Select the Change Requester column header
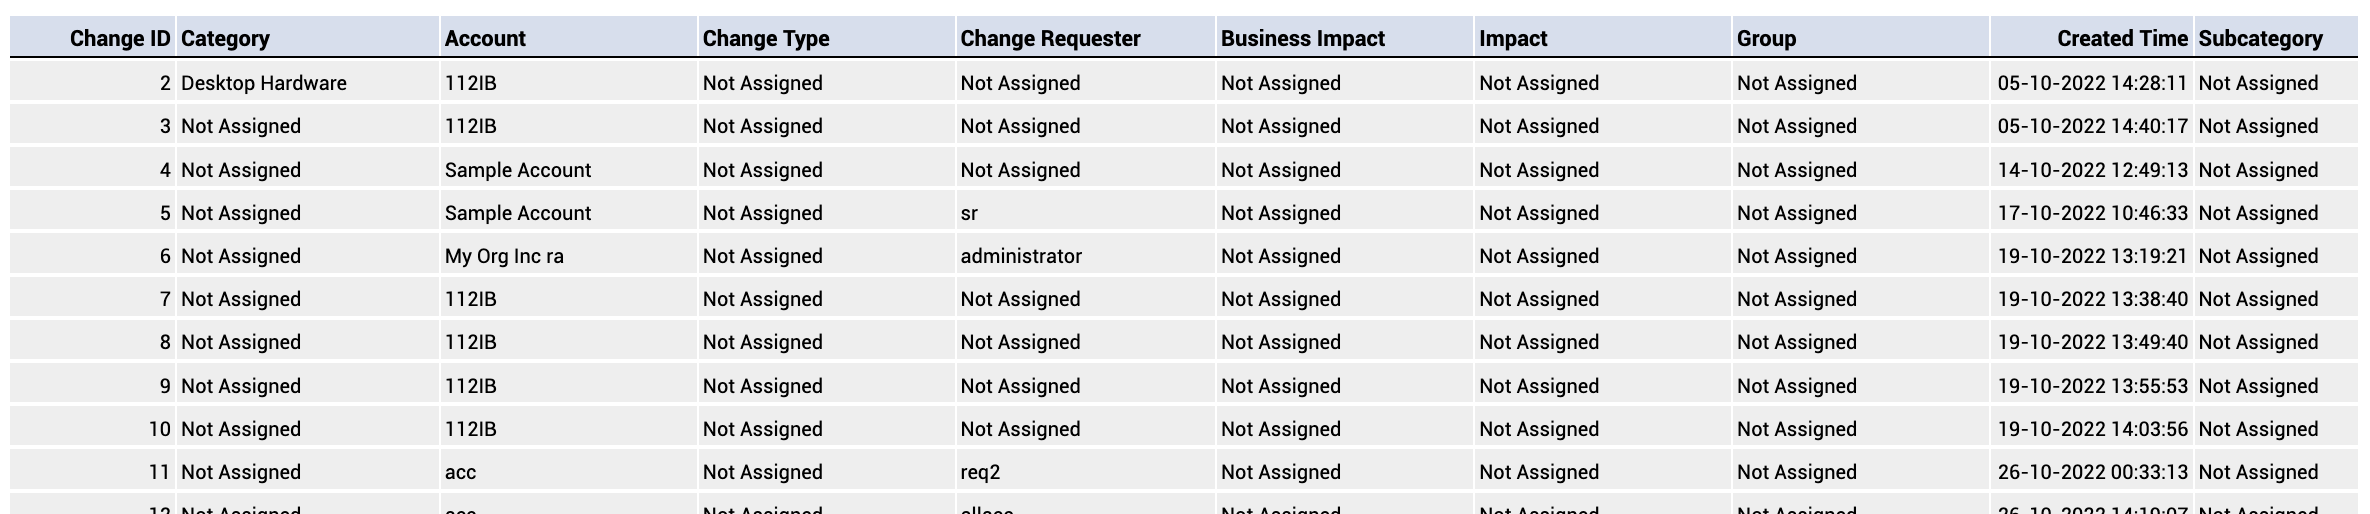The height and width of the screenshot is (514, 2370). 1050,39
